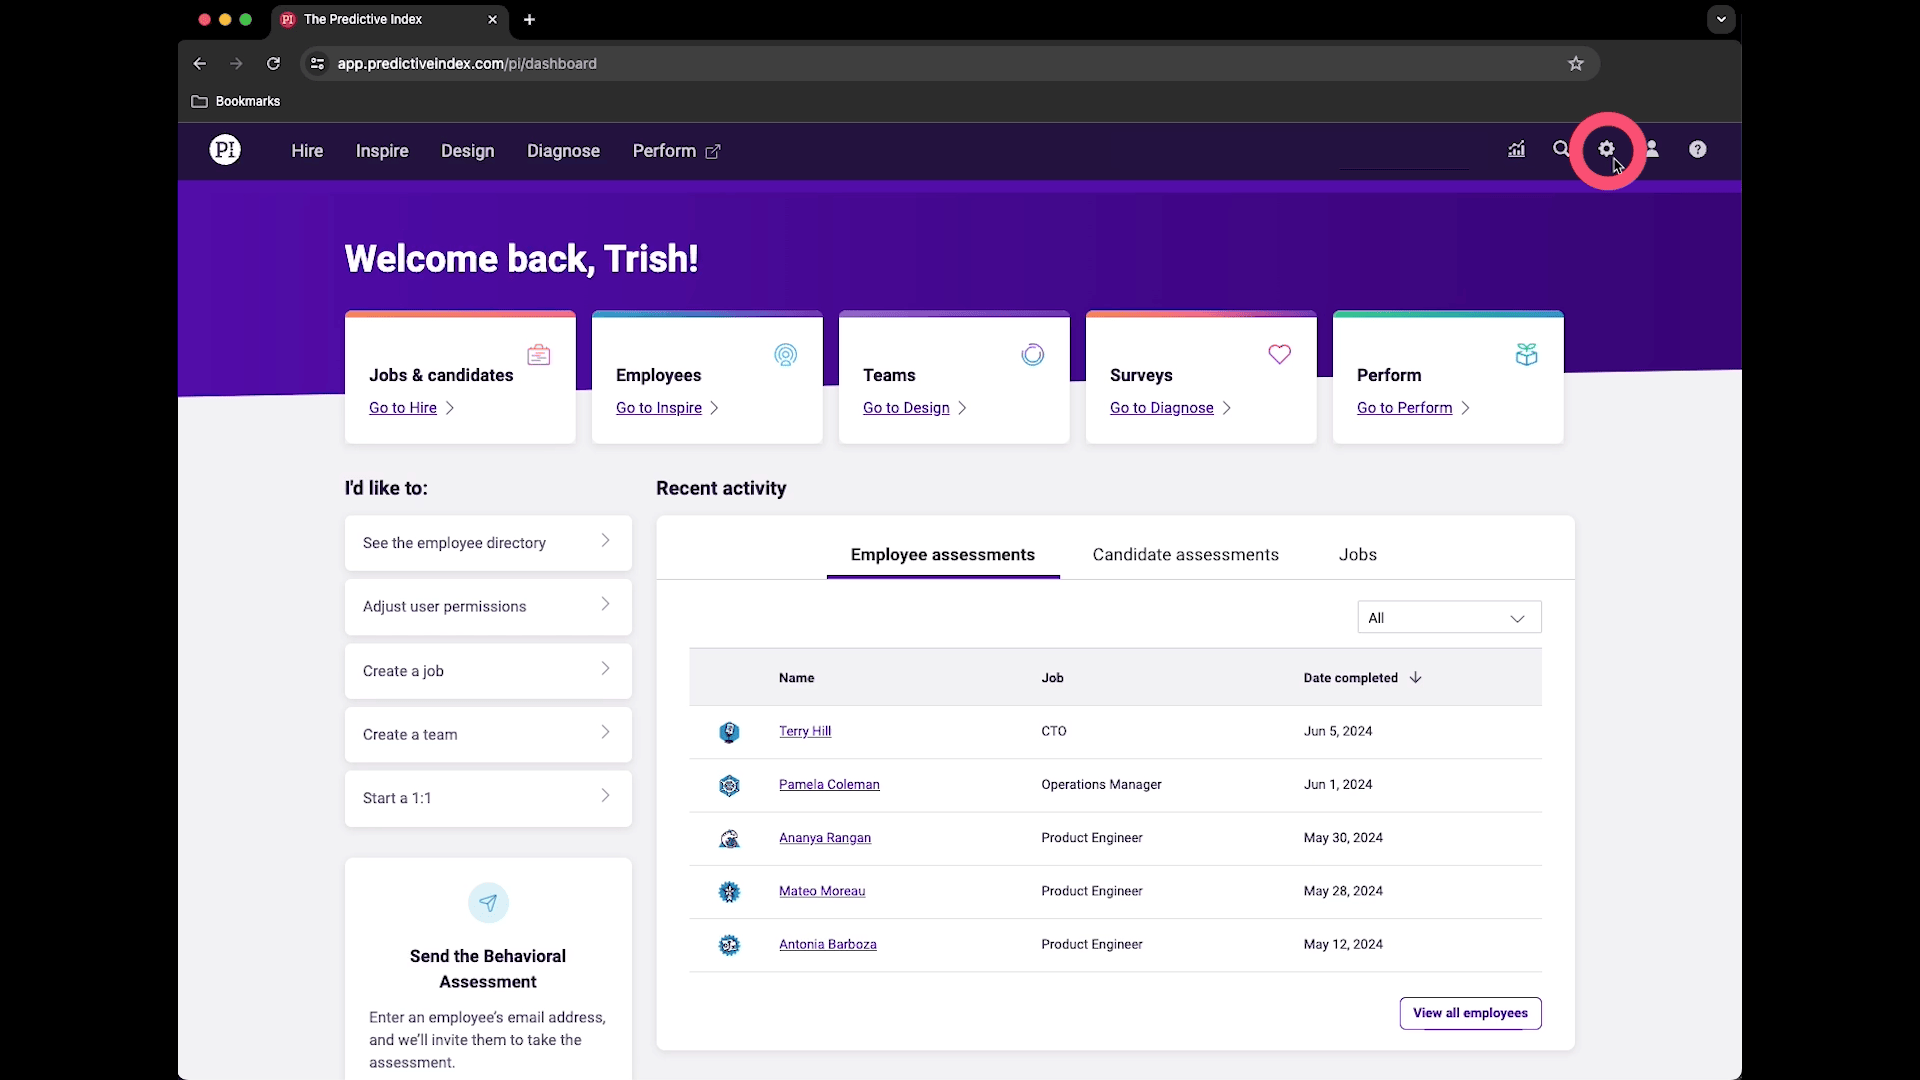Image resolution: width=1920 pixels, height=1080 pixels.
Task: Click View all employees button
Action: coord(1470,1013)
